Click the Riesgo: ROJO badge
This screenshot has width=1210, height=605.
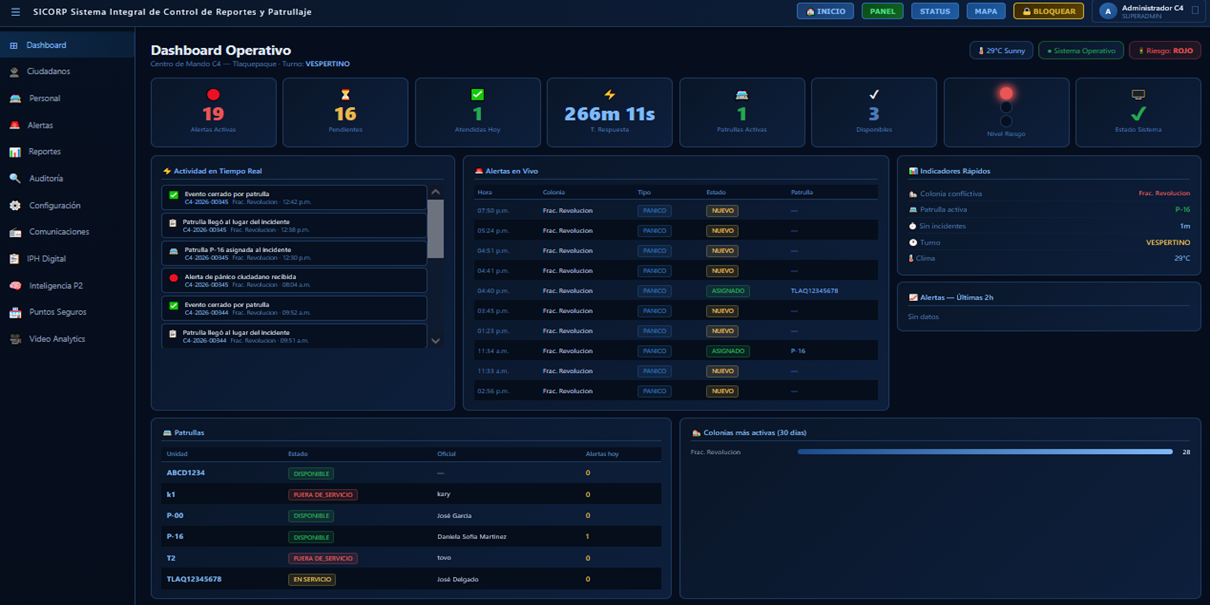tap(1165, 50)
